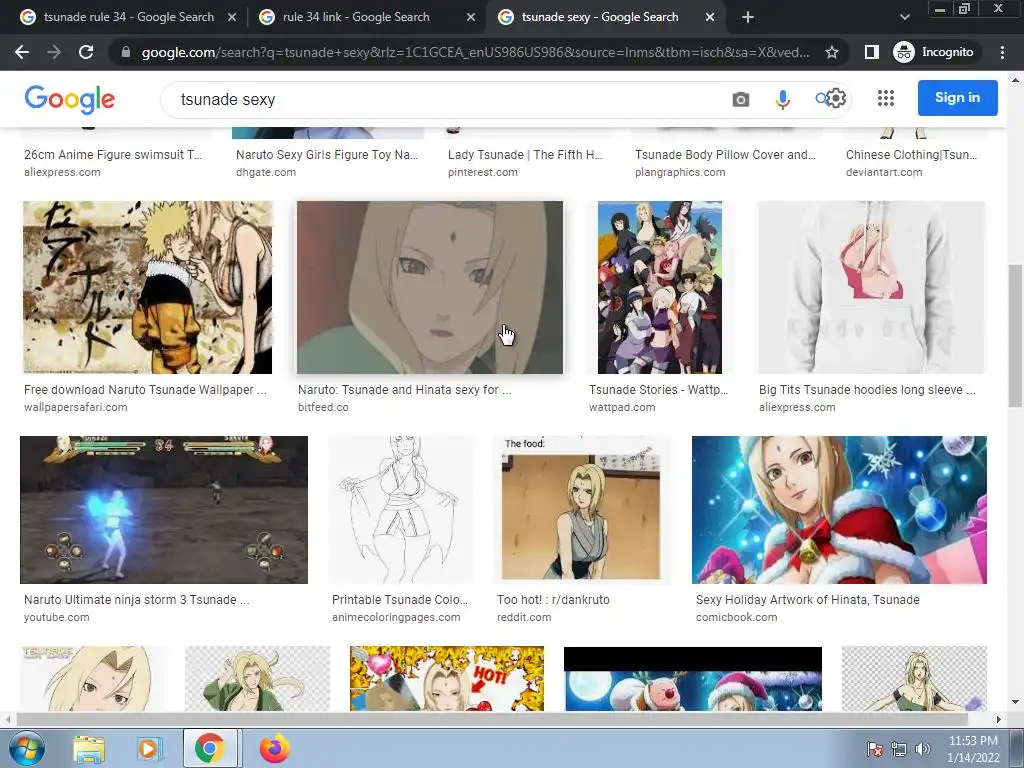1024x768 pixels.
Task: Click 'Tsunade Stories - Wattp...' title
Action: [658, 390]
